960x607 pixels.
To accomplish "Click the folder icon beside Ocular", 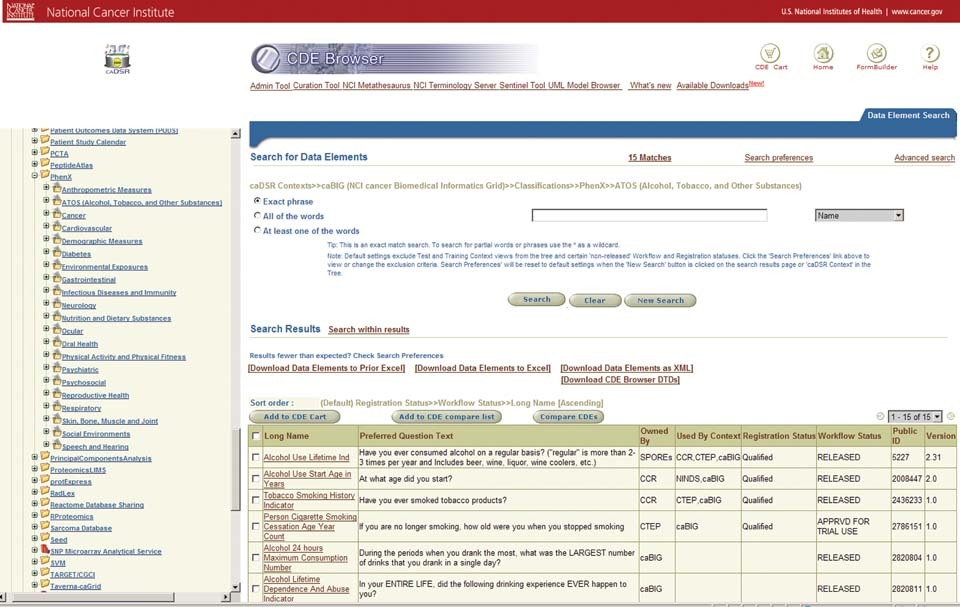I will point(56,330).
